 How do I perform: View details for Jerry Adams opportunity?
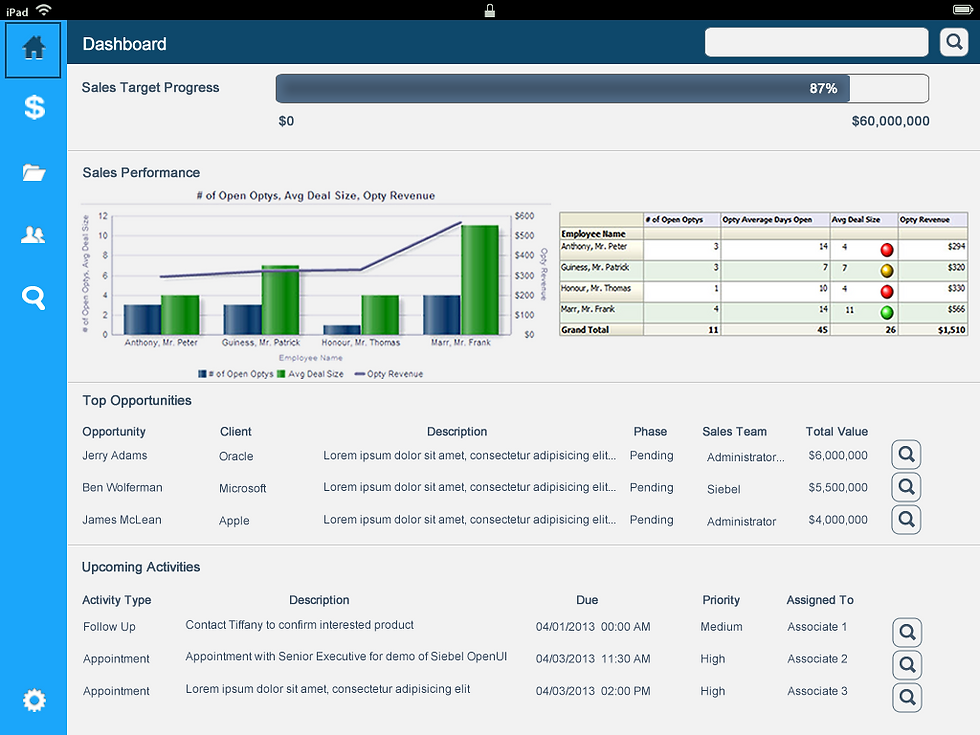(906, 454)
